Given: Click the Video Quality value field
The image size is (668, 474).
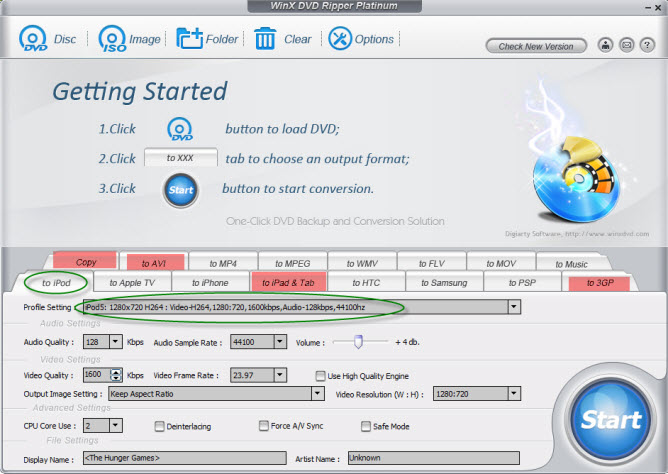Looking at the screenshot, I should pyautogui.click(x=97, y=375).
